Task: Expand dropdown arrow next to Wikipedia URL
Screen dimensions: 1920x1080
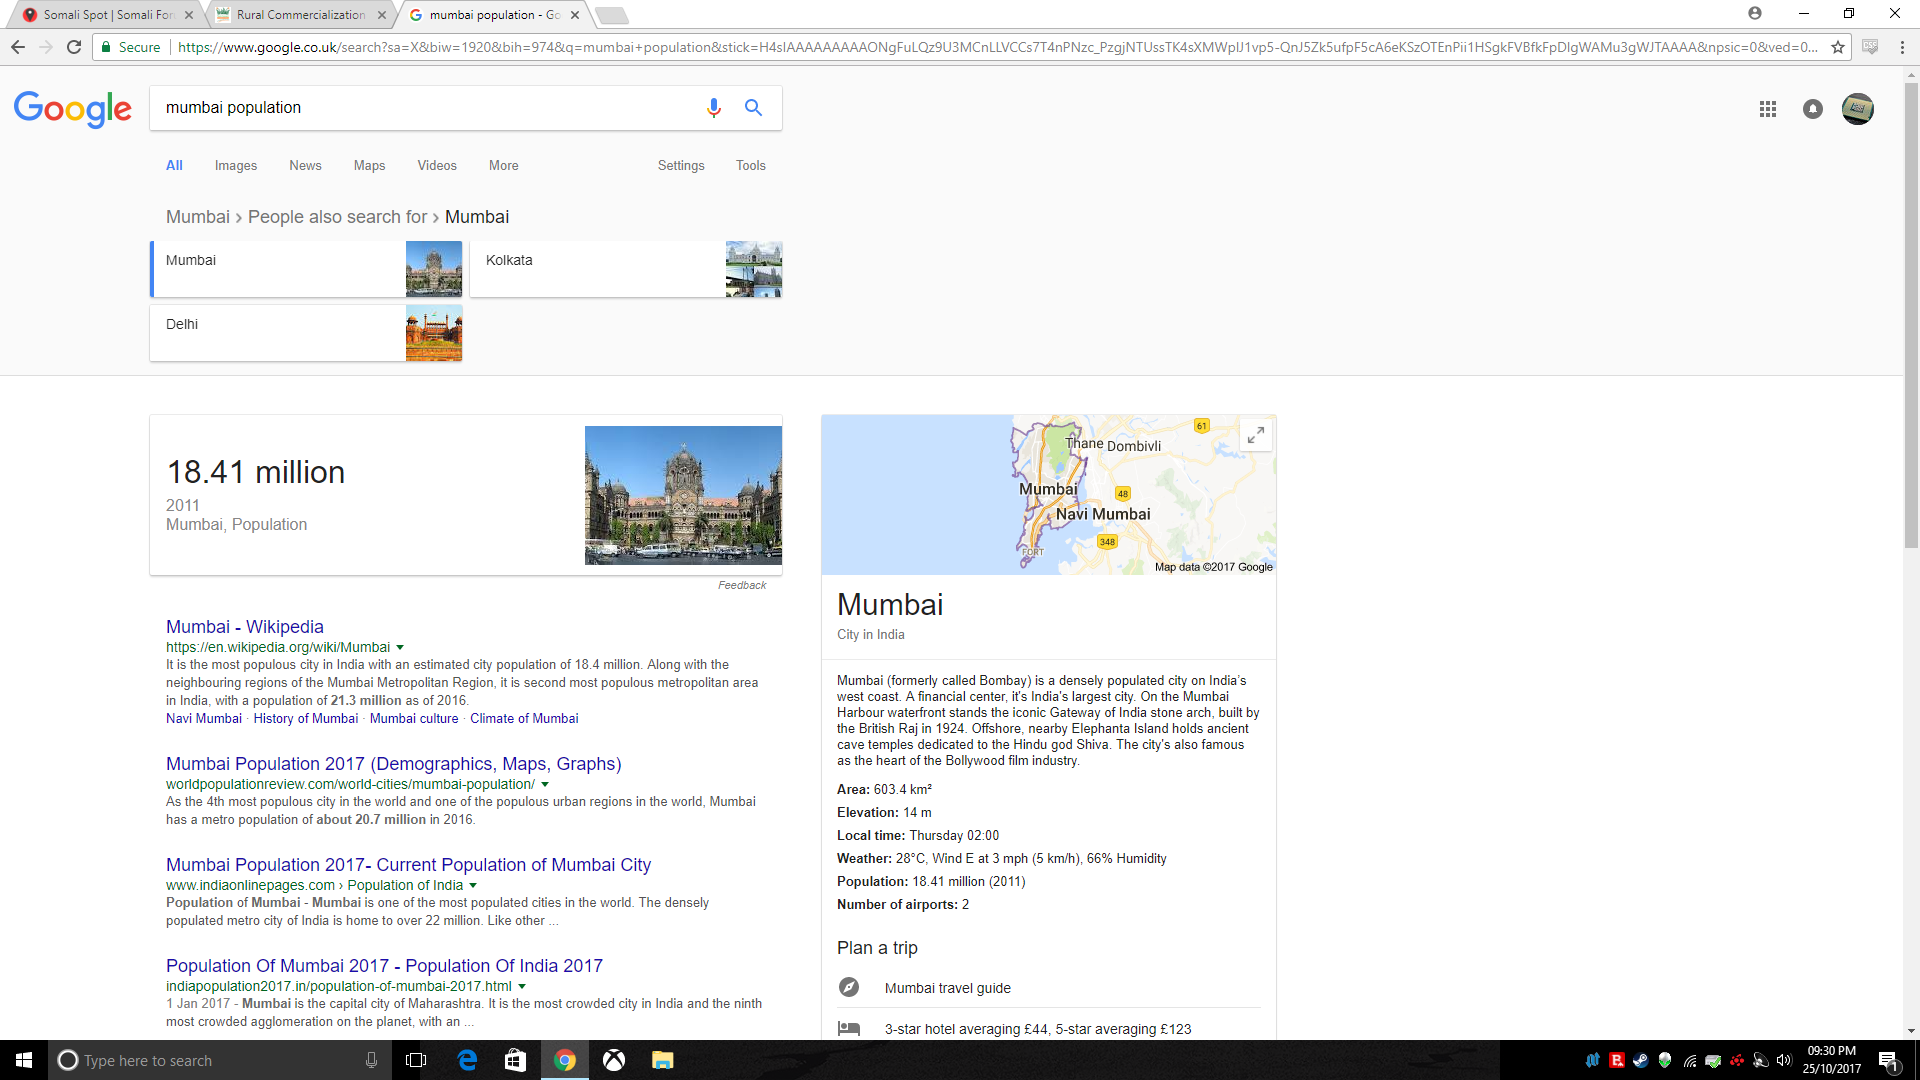Action: click(x=400, y=648)
